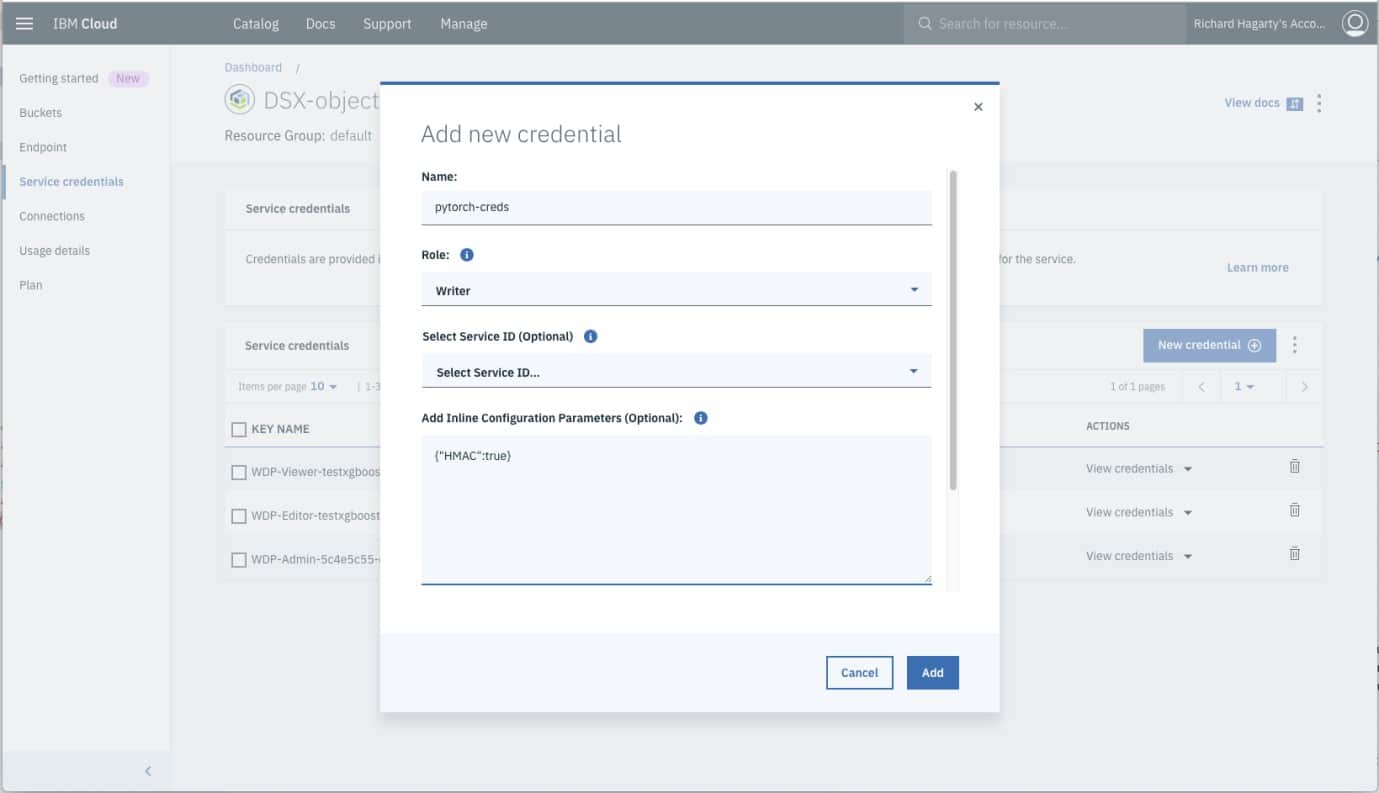1379x793 pixels.
Task: Click the Cancel button in dialog
Action: coord(859,673)
